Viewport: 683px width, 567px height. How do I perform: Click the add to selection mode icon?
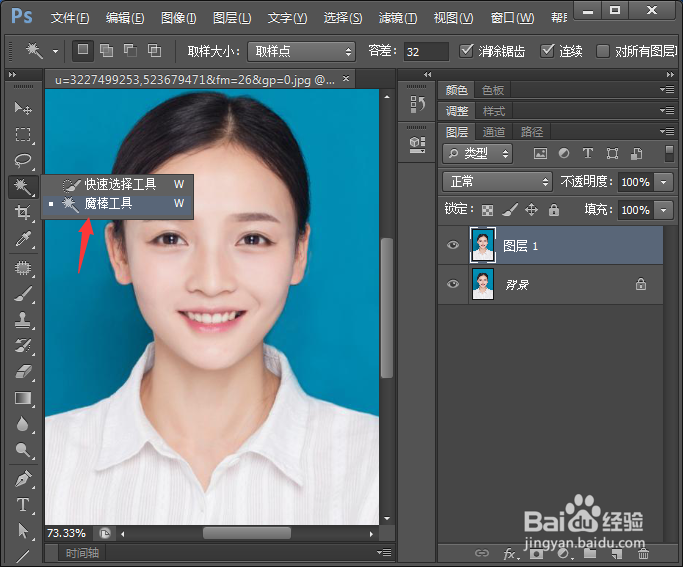tap(107, 51)
